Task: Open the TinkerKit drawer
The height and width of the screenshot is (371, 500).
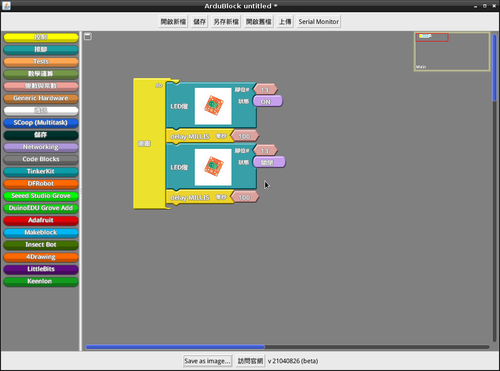Action: tap(41, 172)
